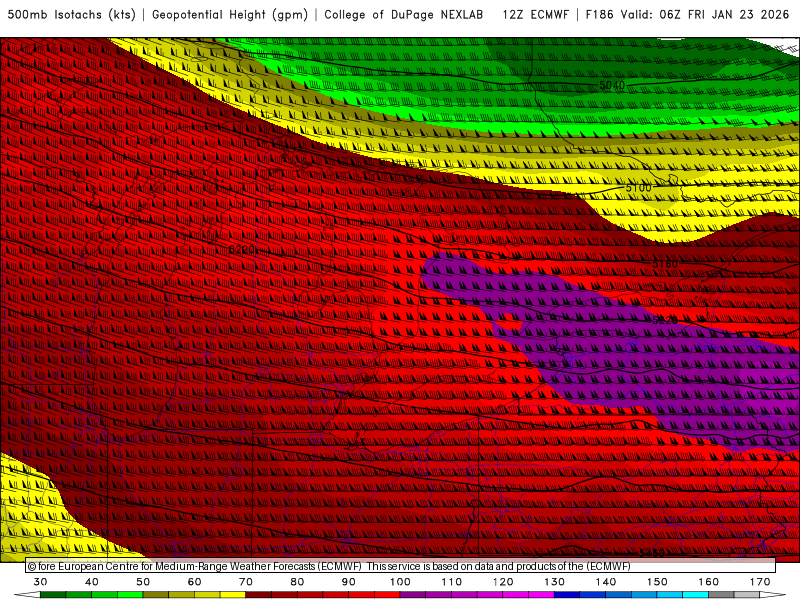Screen dimensions: 800x600
Task: Click the 40 value on the legend
Action: (92, 582)
